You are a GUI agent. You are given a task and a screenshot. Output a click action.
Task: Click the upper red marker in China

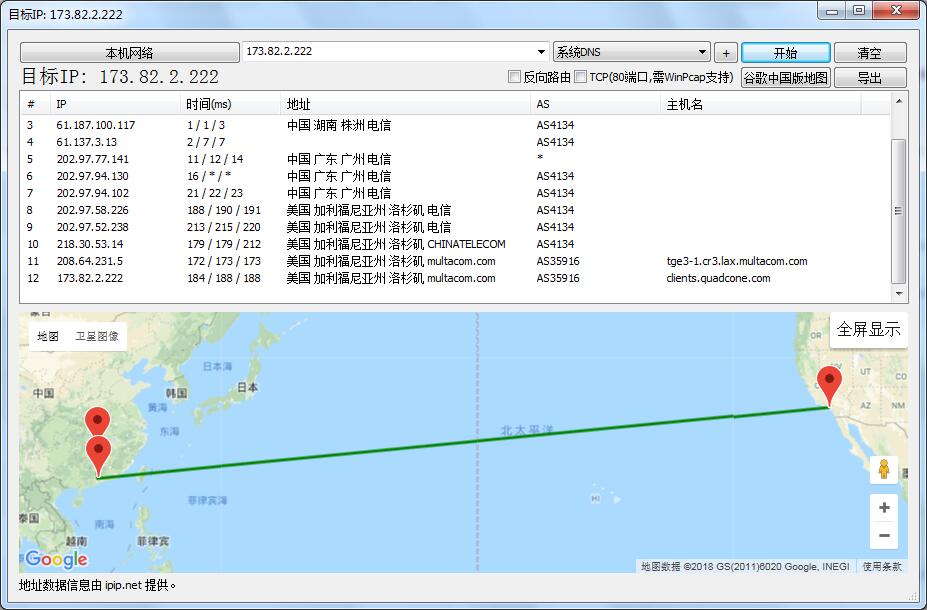(97, 423)
